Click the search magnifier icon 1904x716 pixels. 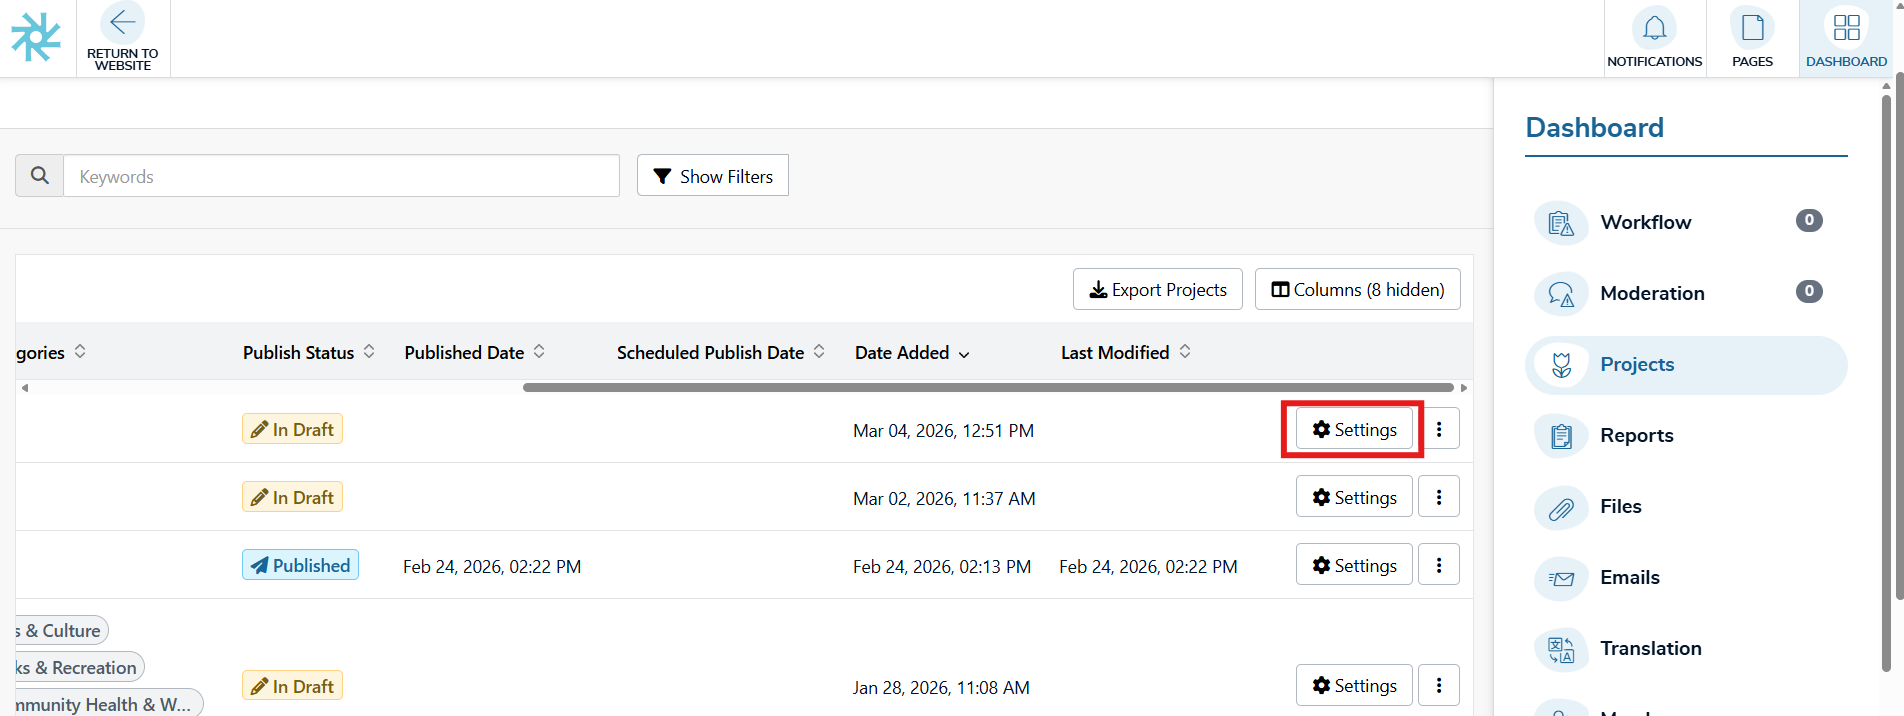pos(40,176)
